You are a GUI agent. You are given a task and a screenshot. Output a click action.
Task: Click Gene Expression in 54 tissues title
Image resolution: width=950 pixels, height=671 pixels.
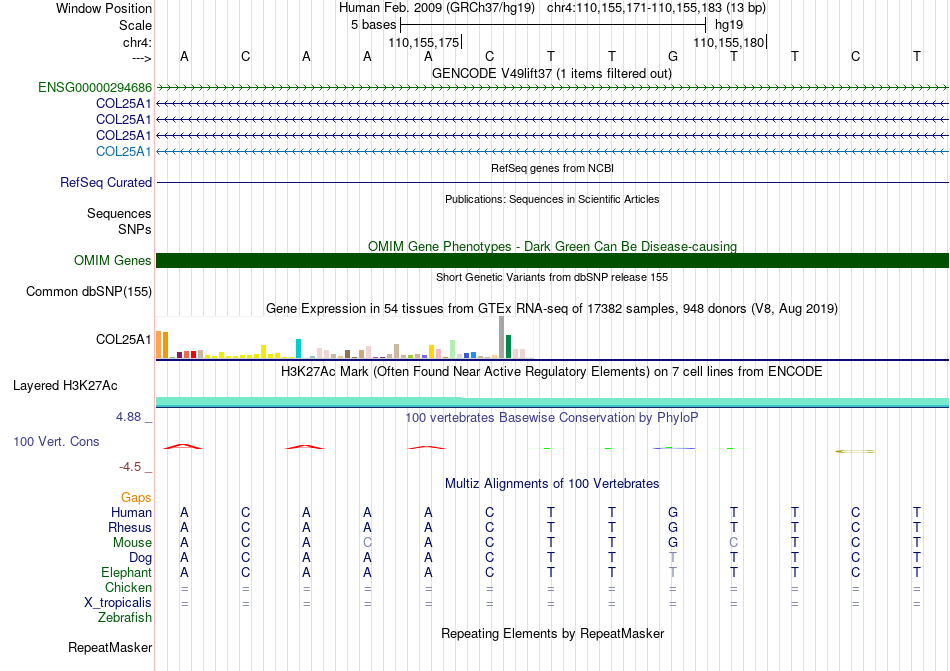(552, 308)
